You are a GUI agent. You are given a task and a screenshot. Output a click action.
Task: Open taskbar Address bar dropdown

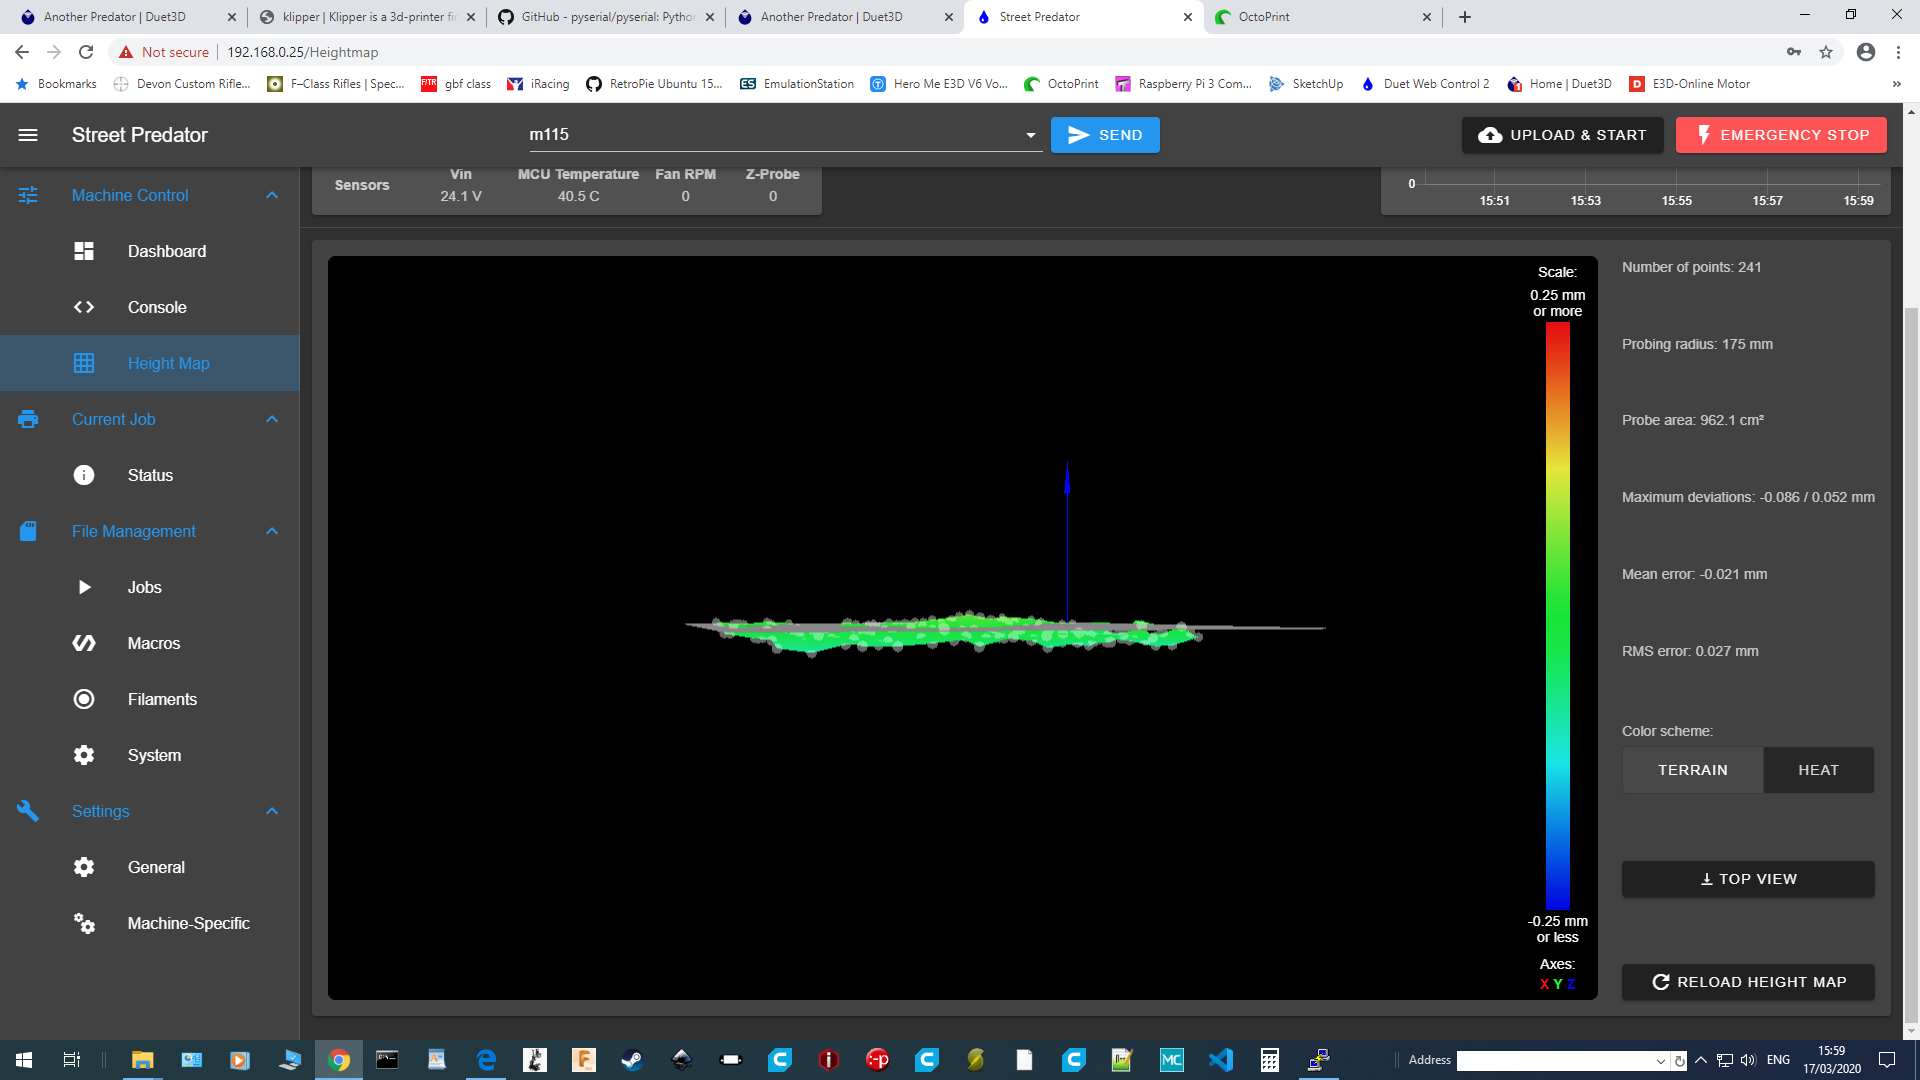tap(1661, 1061)
